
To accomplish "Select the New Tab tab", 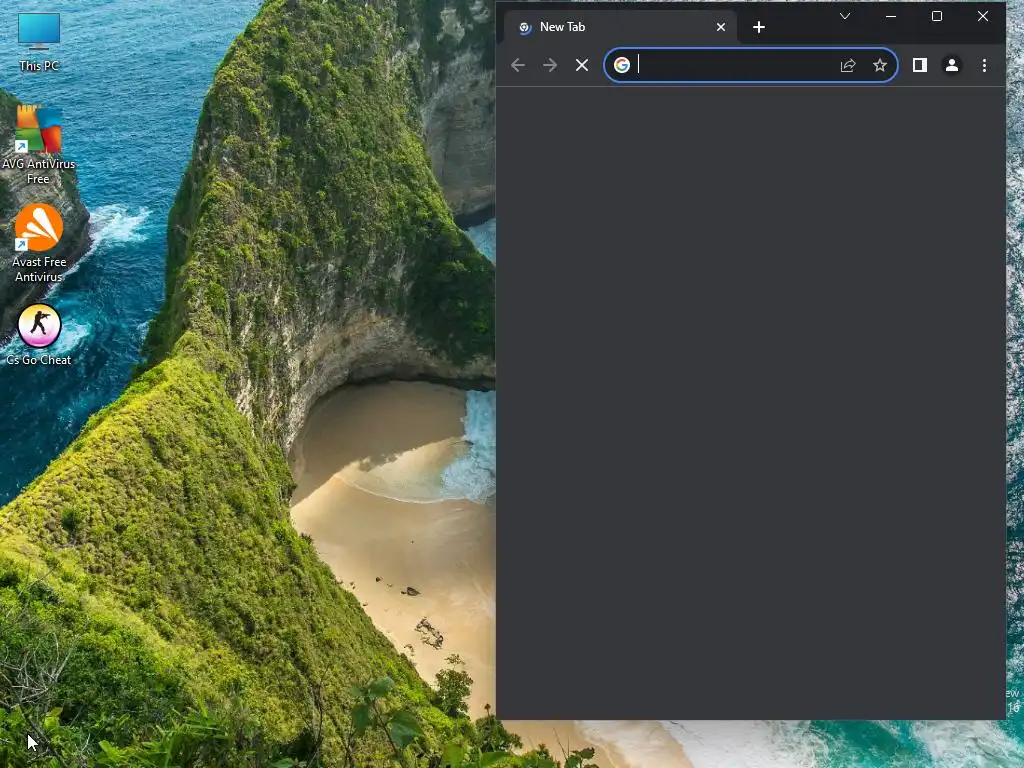I will tap(620, 27).
